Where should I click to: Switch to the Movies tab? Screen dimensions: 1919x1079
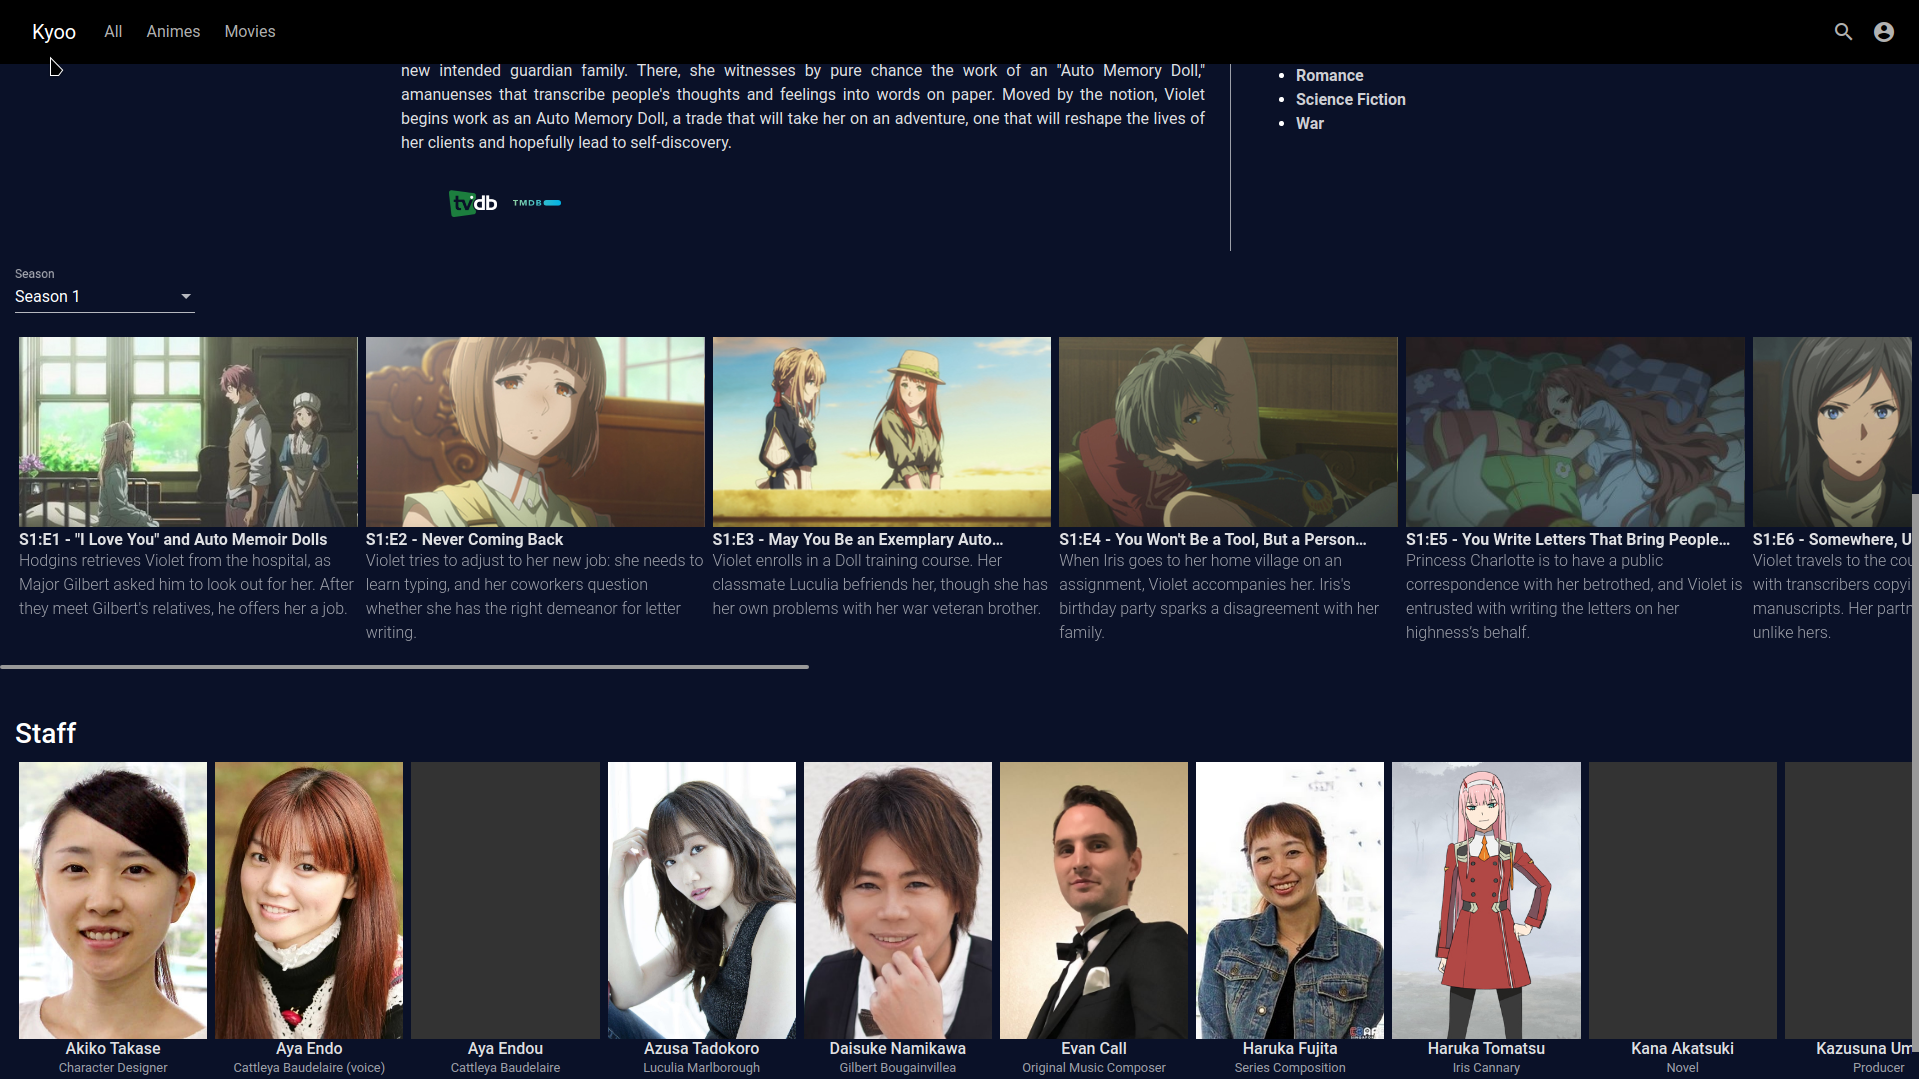pos(249,31)
